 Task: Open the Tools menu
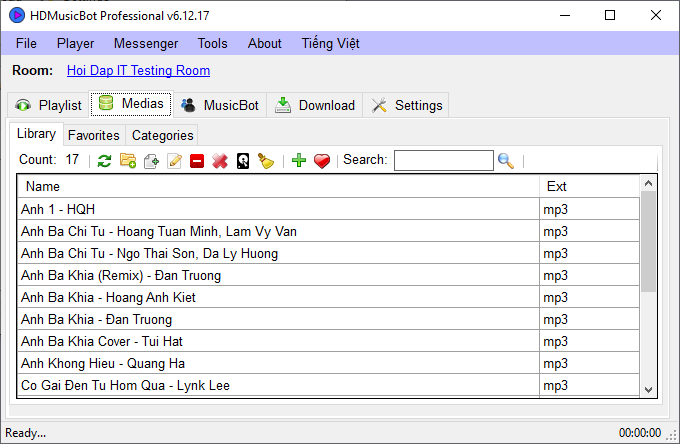212,43
